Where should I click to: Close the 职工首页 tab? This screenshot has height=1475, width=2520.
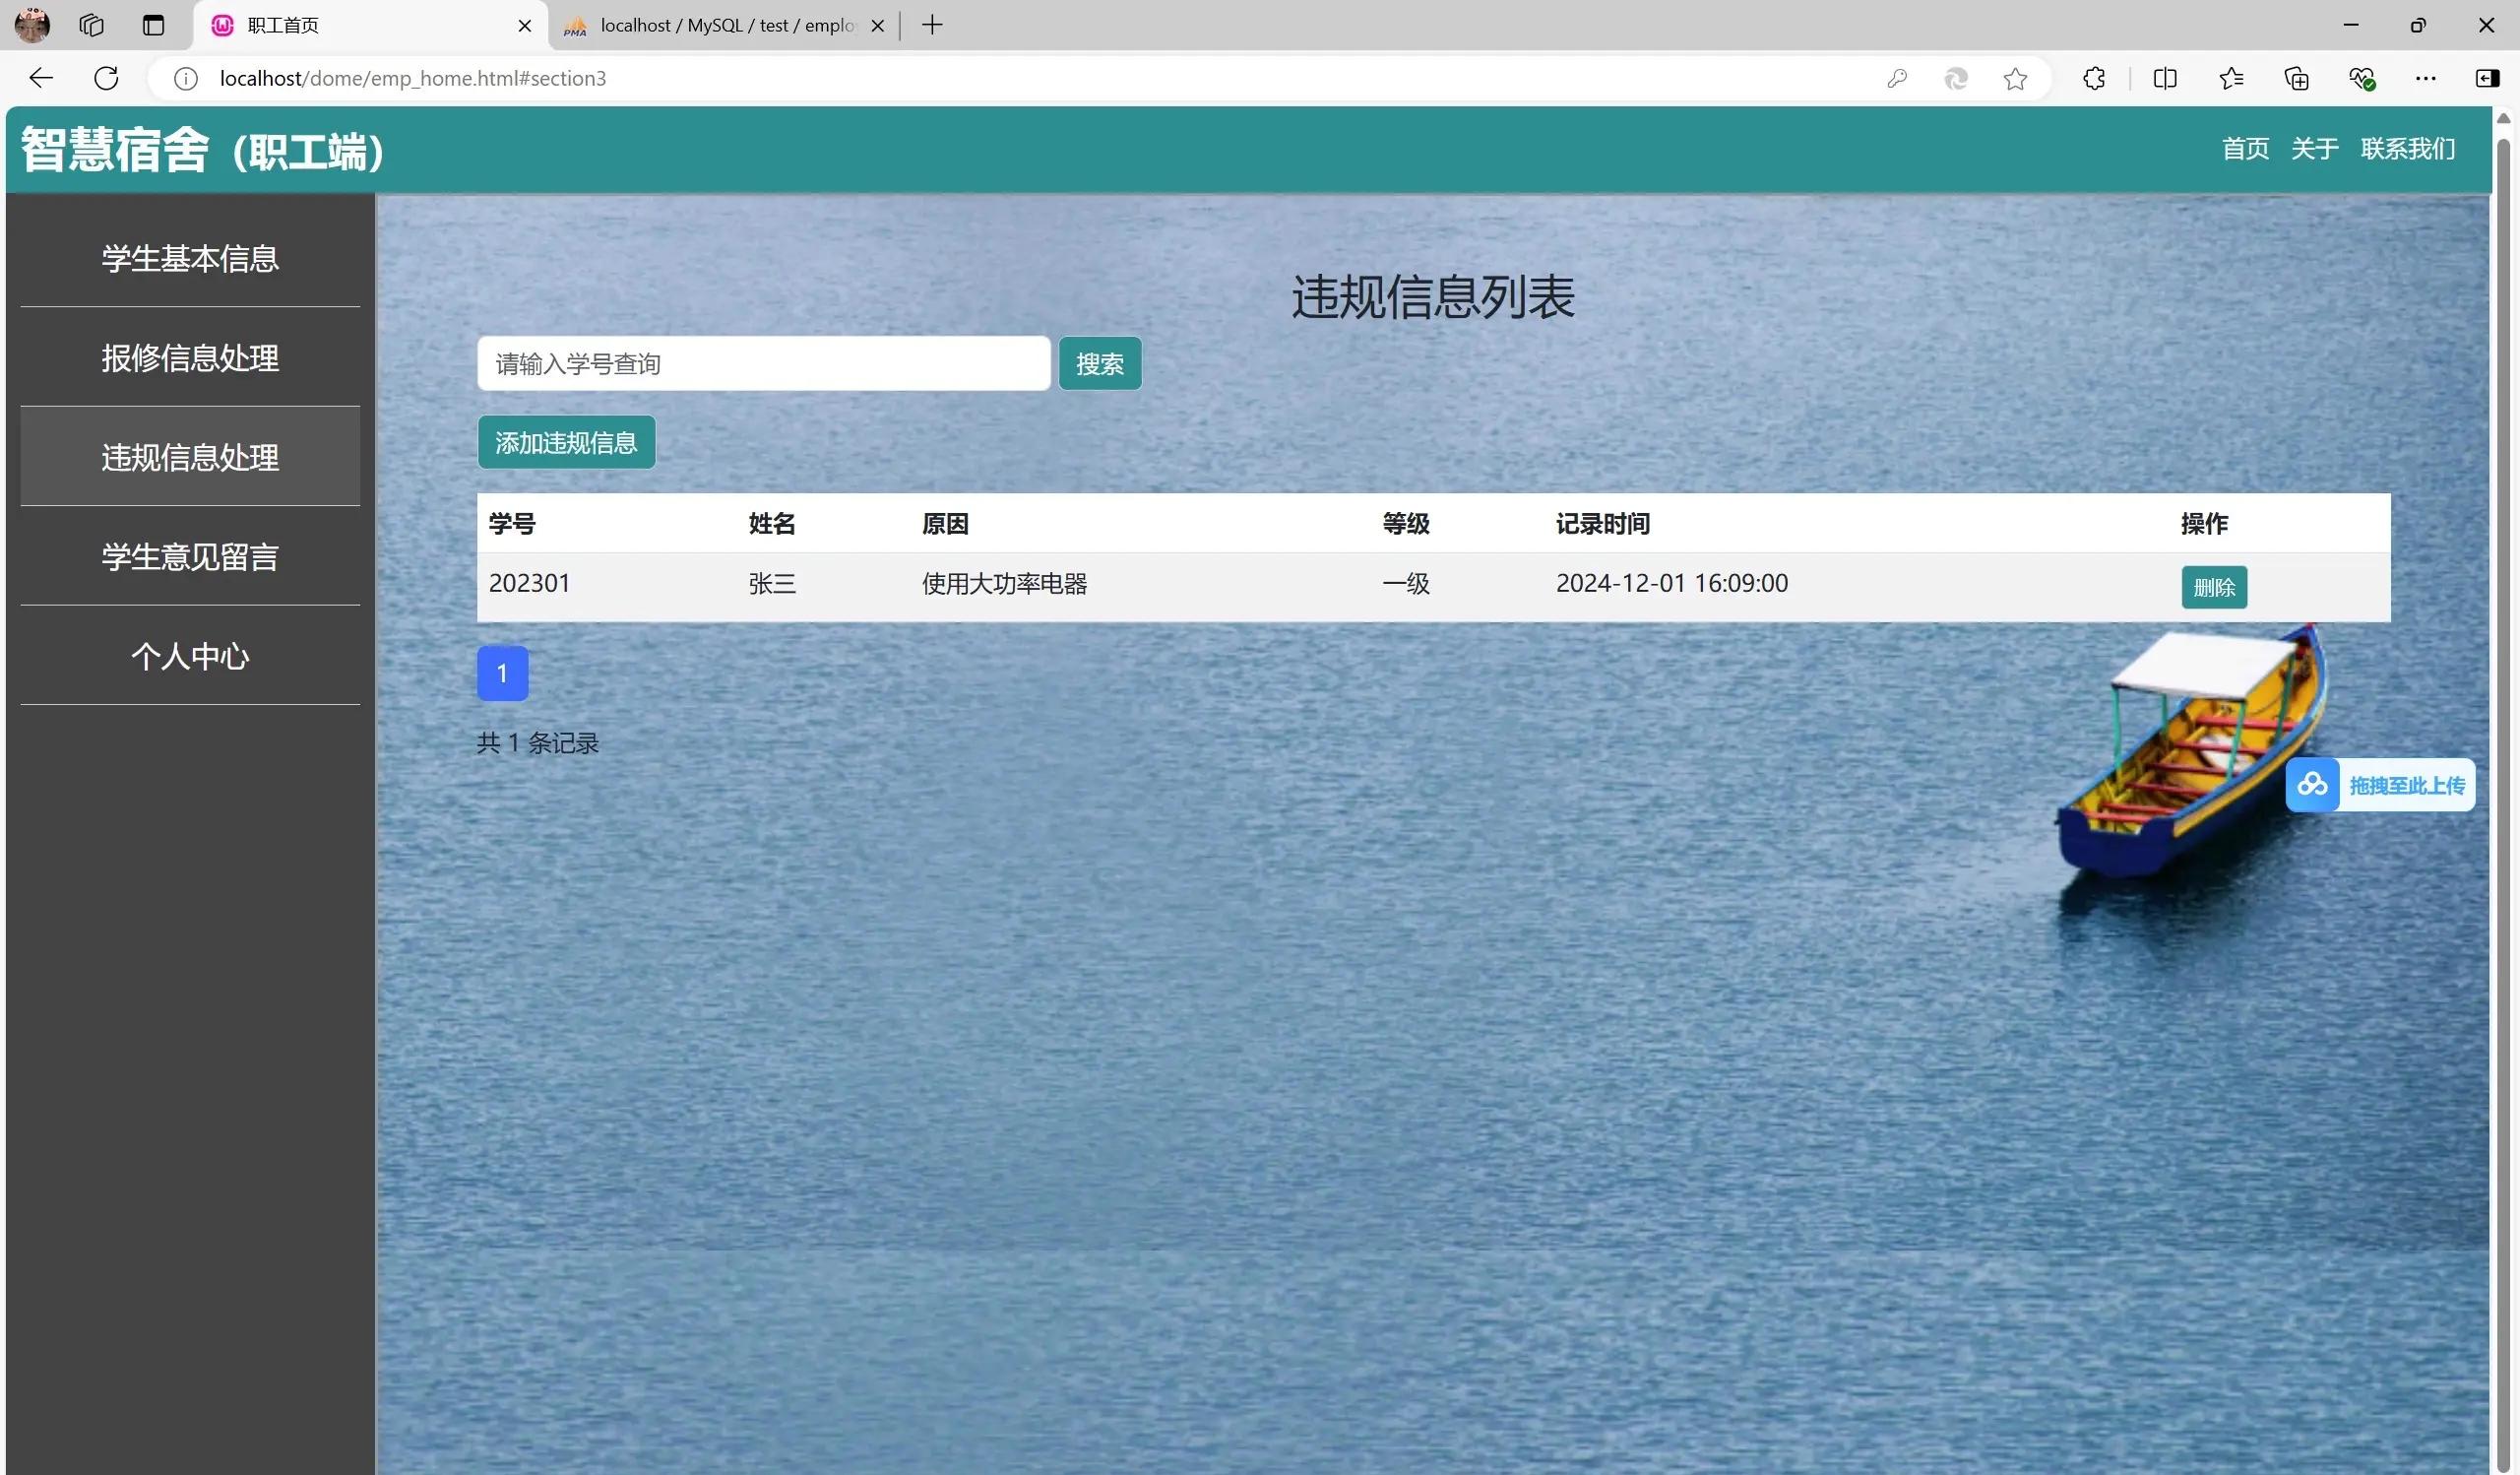(x=524, y=26)
